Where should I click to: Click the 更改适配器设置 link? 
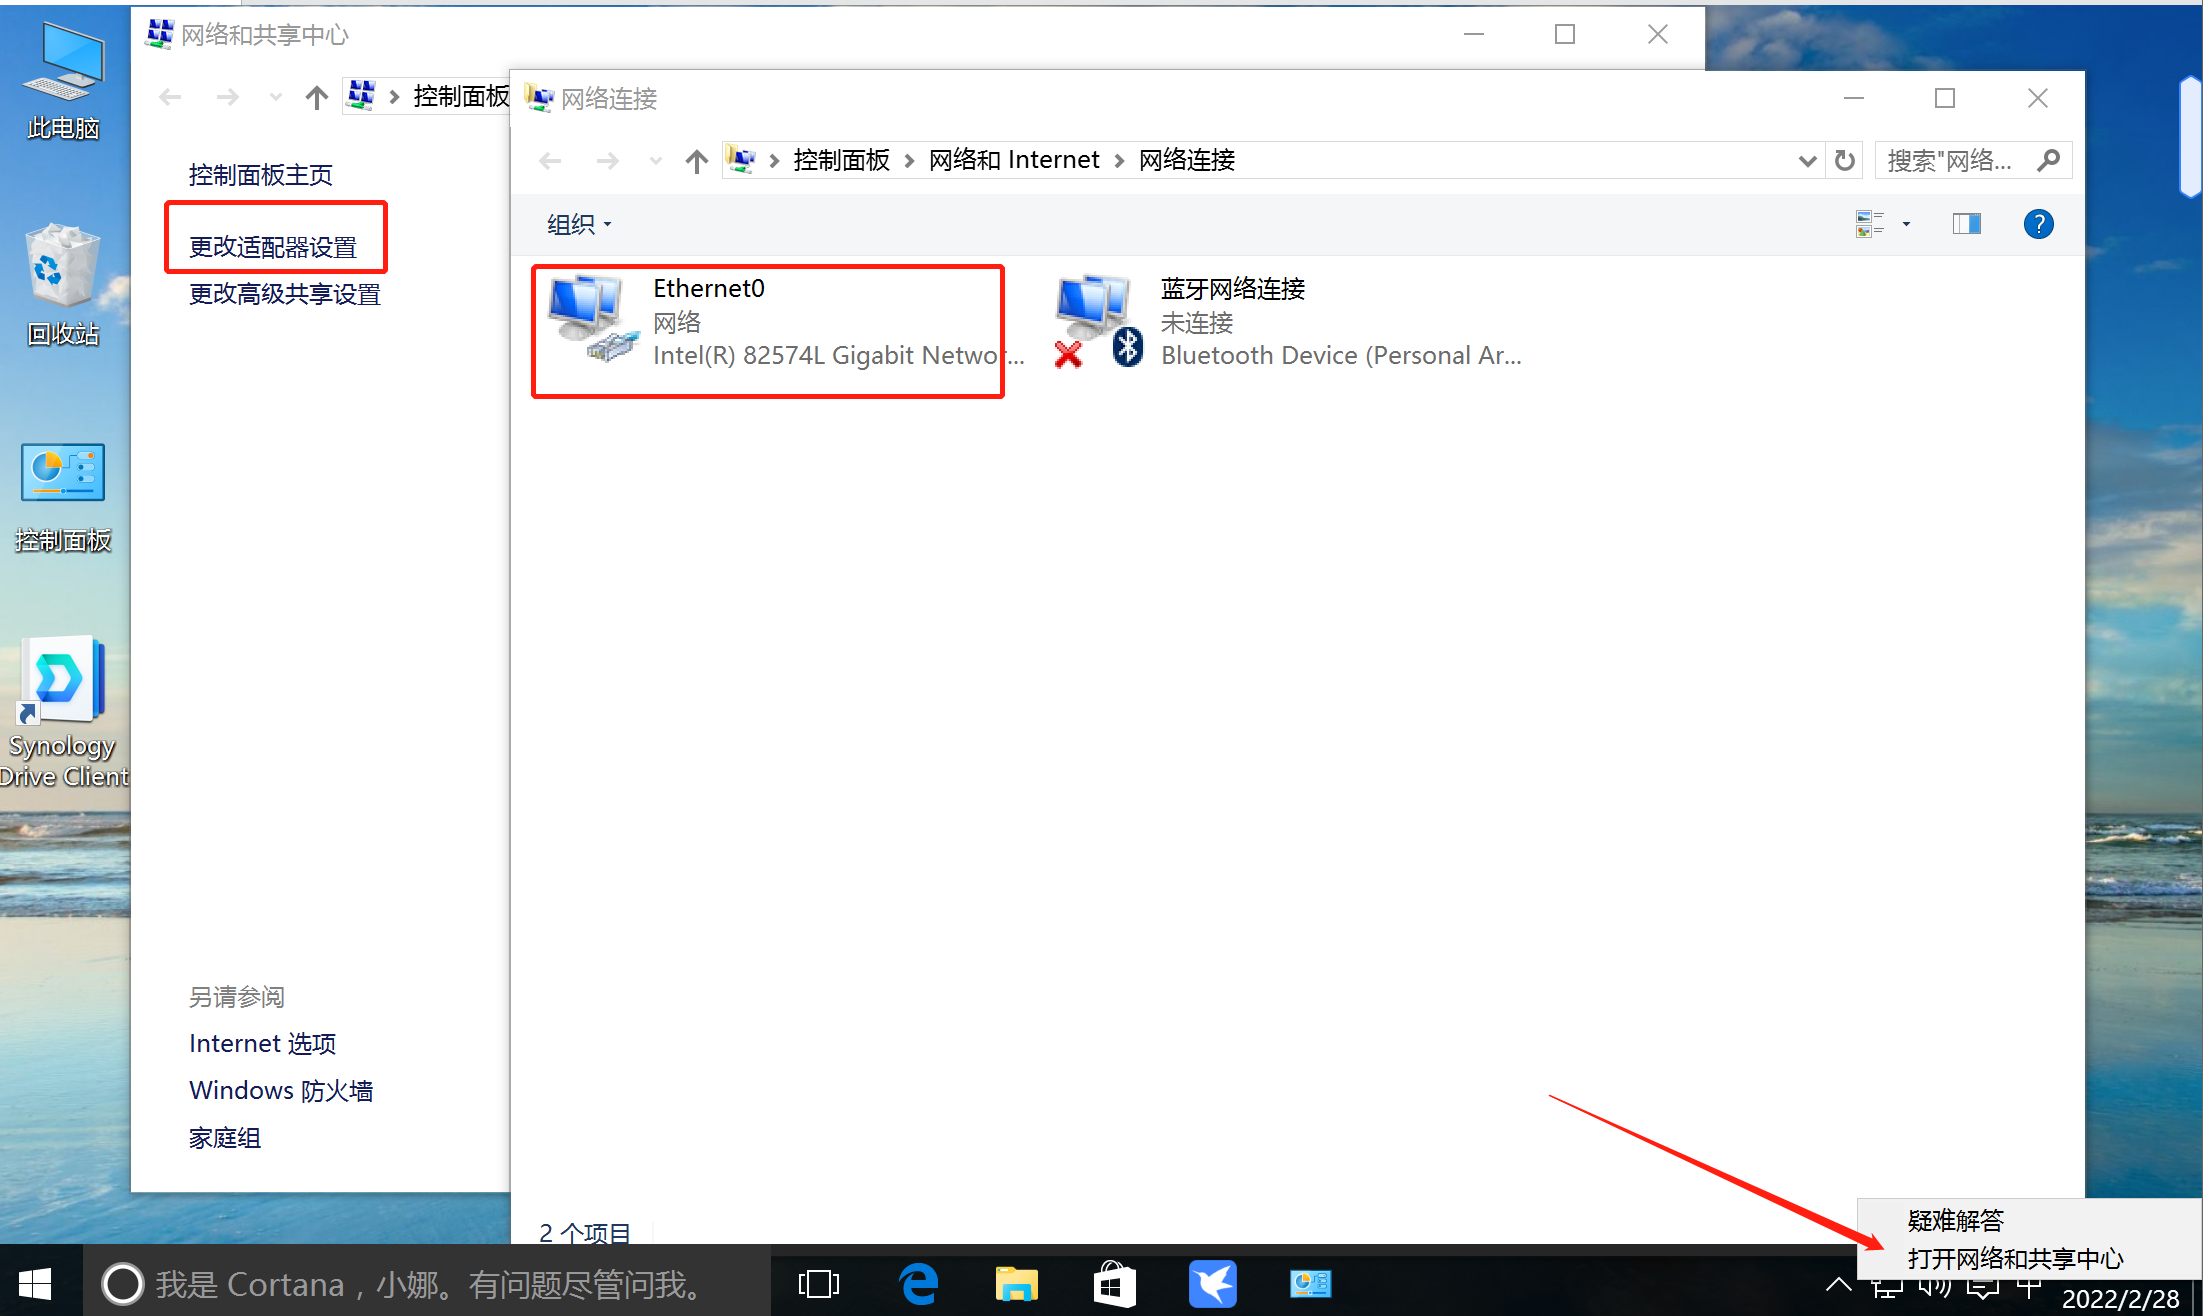[273, 247]
